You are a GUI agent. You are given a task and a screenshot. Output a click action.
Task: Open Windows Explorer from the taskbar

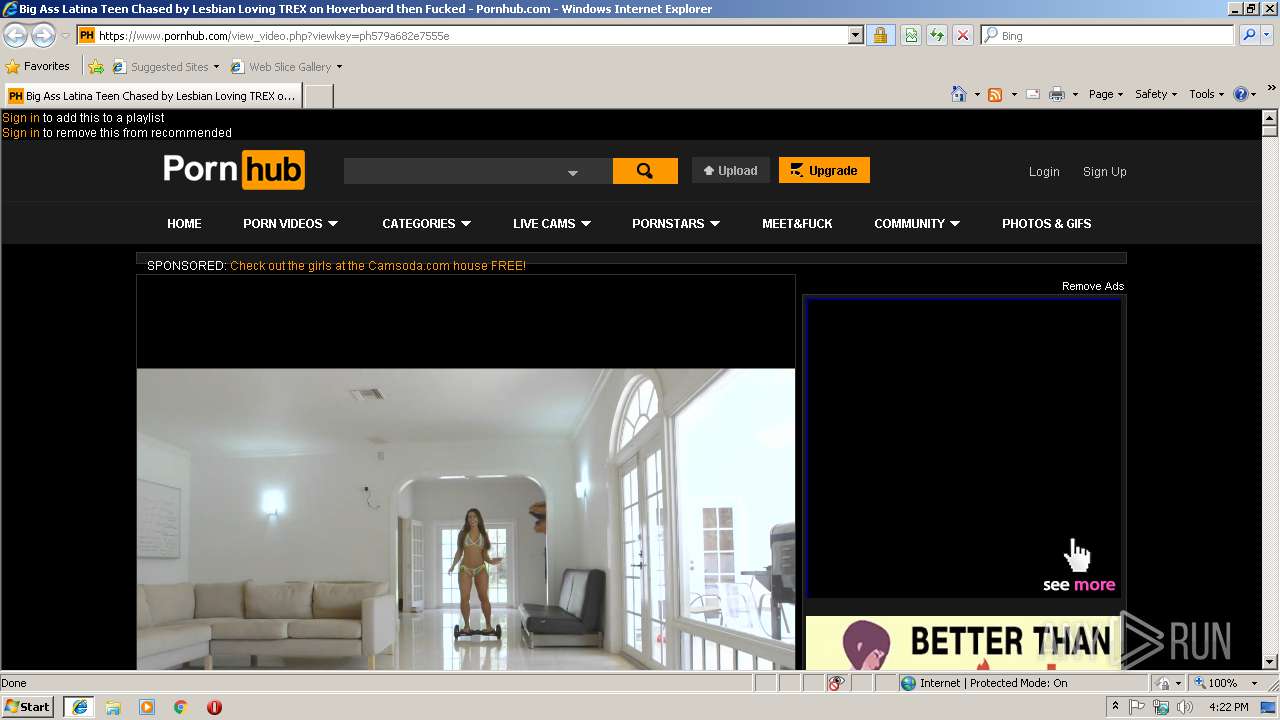(113, 707)
